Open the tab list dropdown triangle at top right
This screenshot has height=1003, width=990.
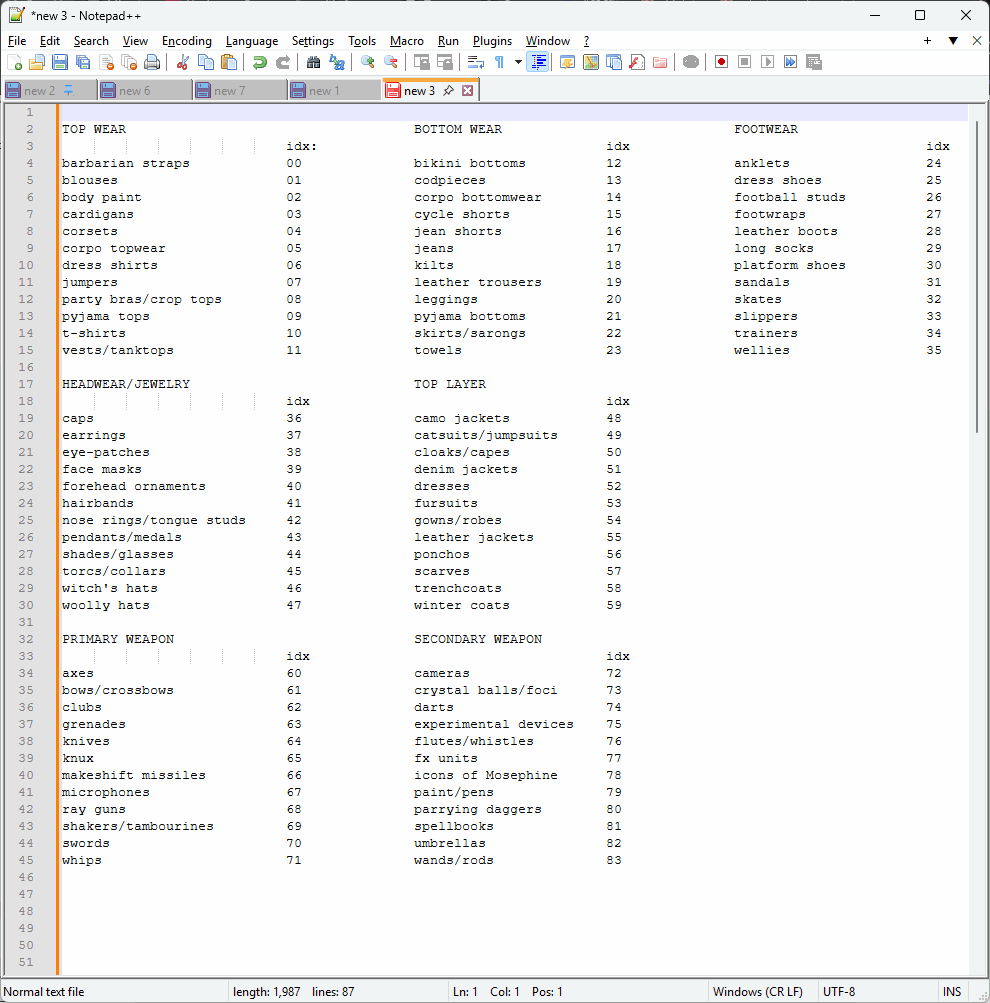tap(953, 40)
